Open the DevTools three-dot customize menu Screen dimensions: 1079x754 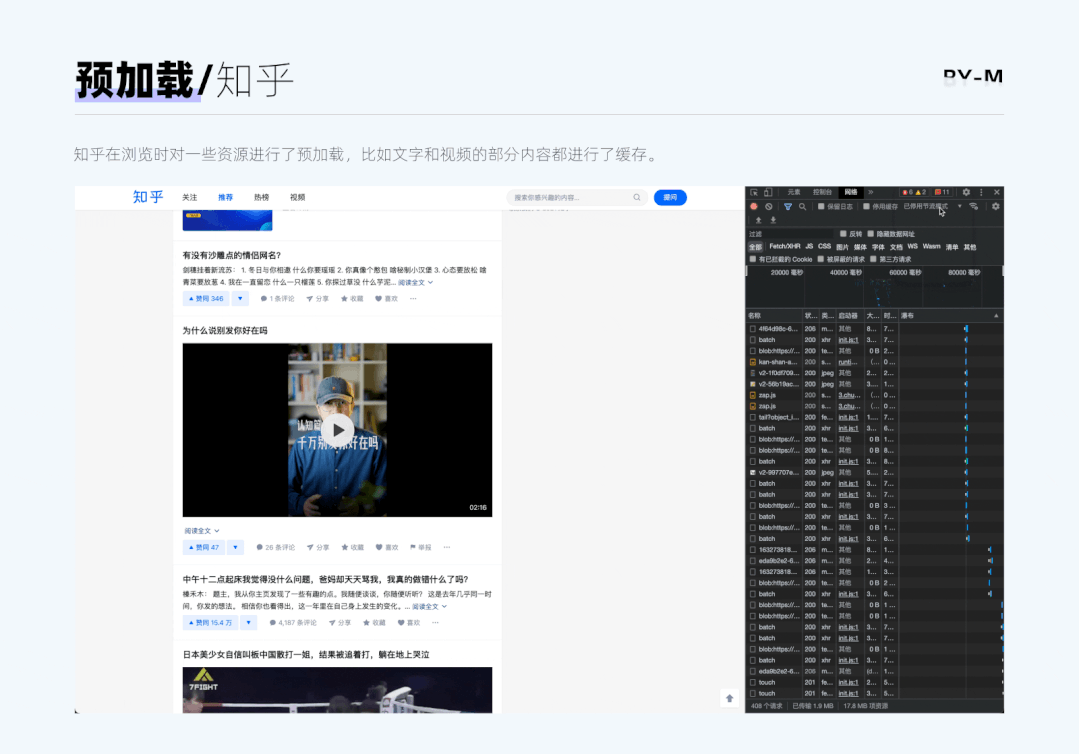pyautogui.click(x=981, y=193)
